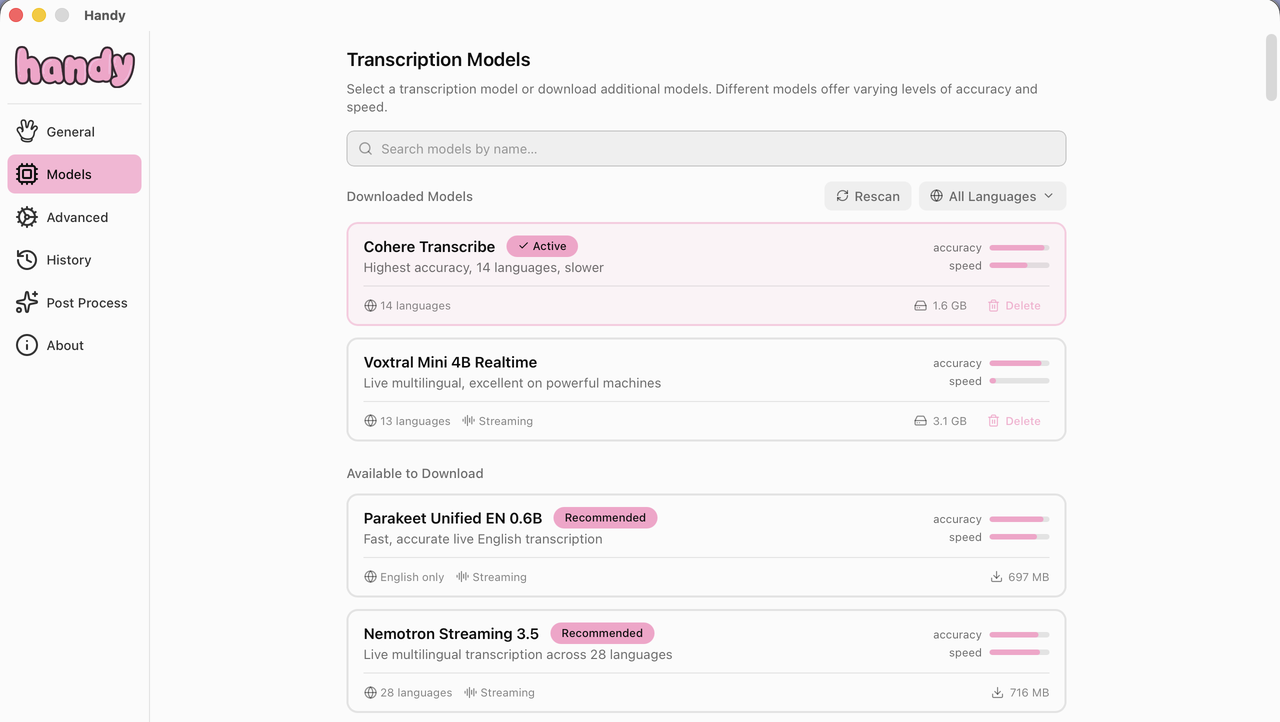Click Nemotron Streaming accuracy bar
The width and height of the screenshot is (1280, 722).
tap(1019, 634)
